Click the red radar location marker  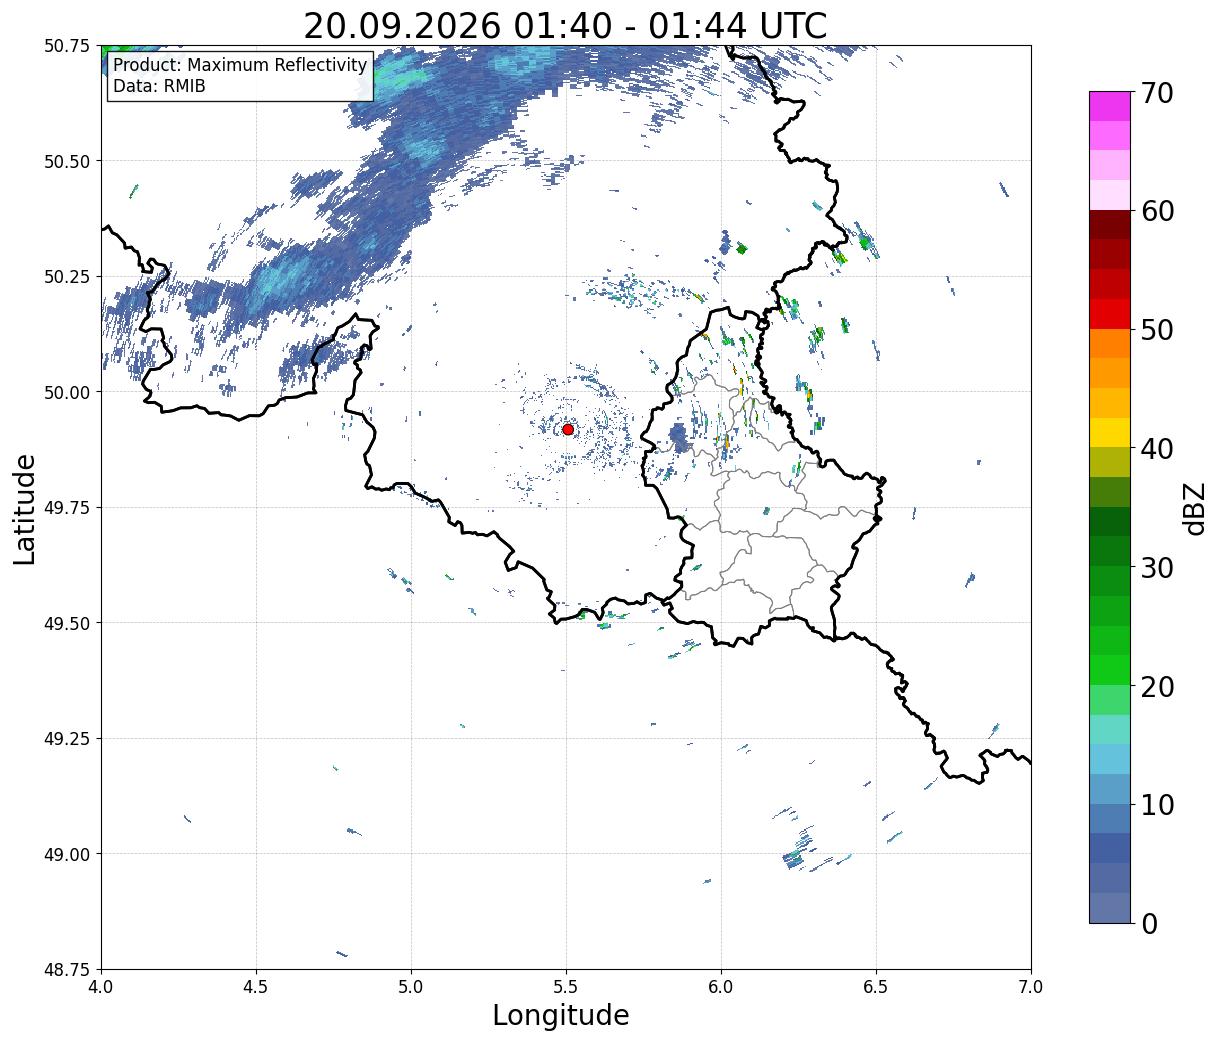[x=568, y=429]
